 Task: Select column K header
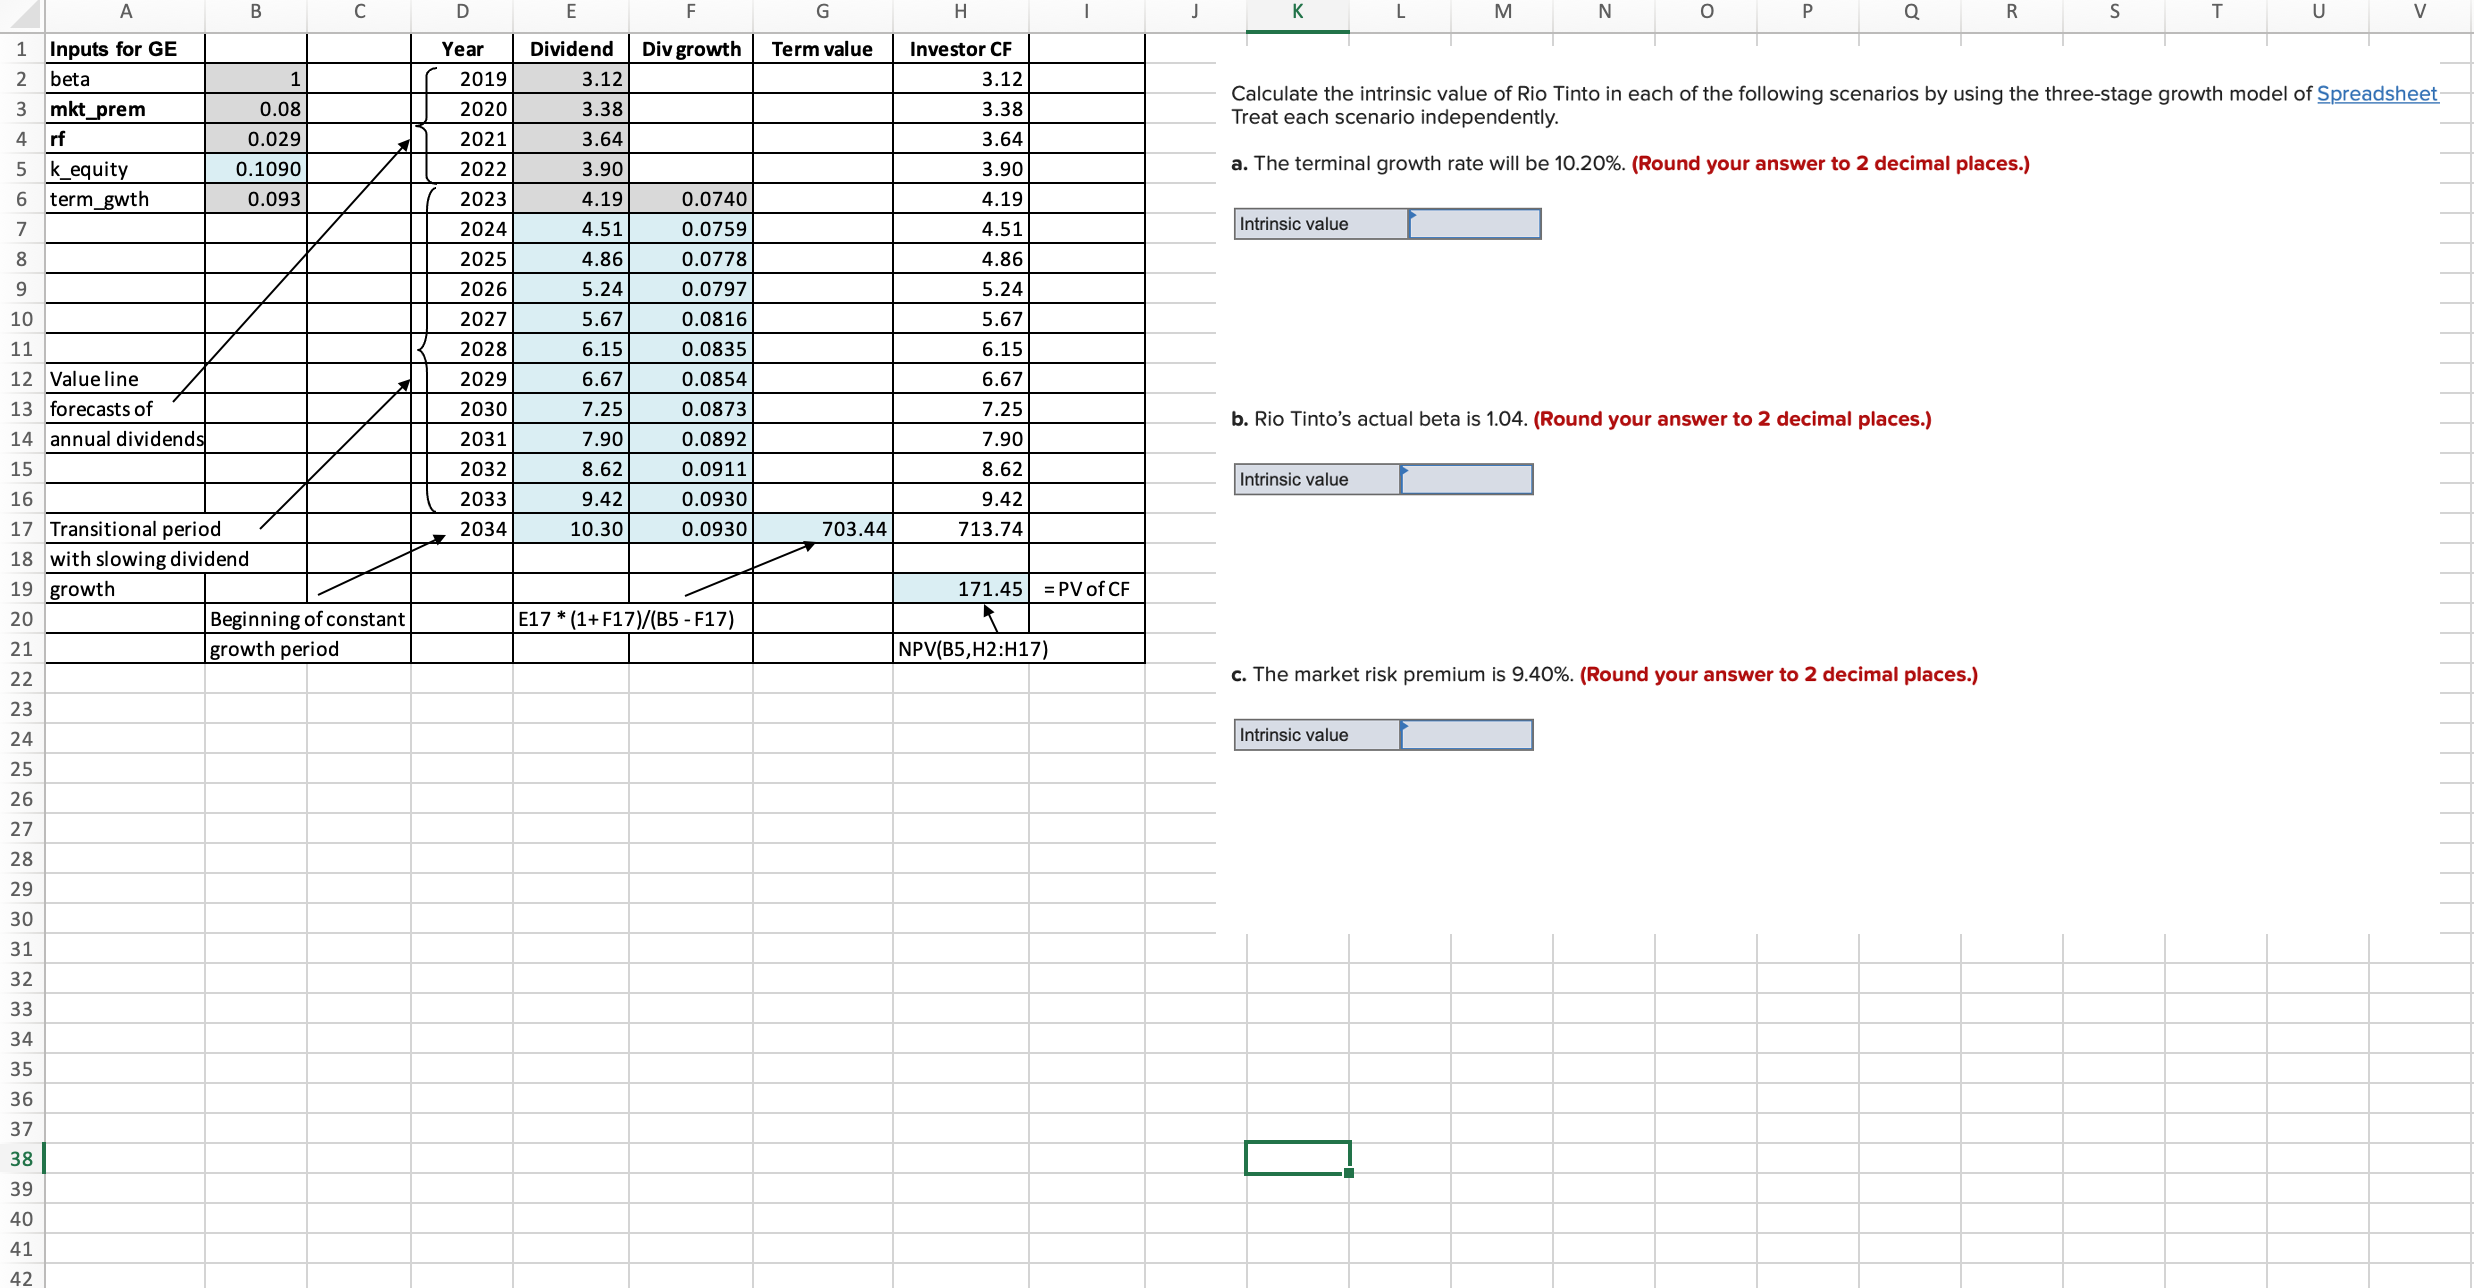tap(1297, 12)
